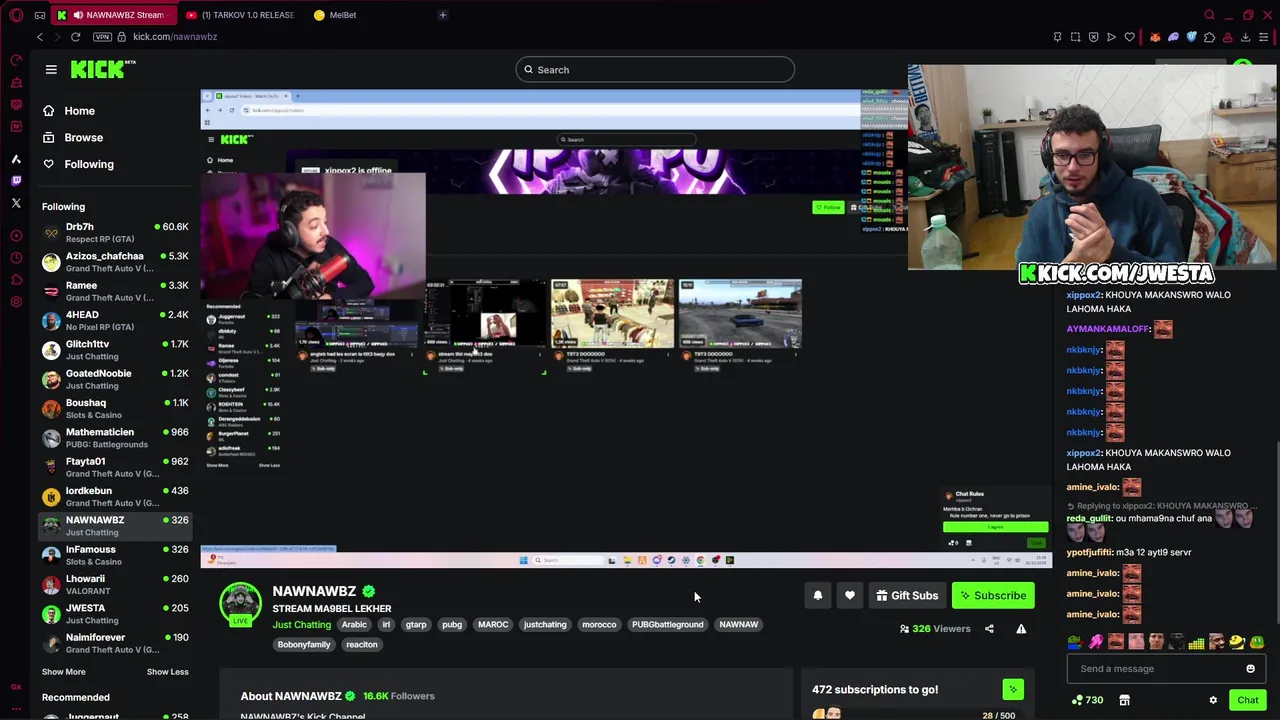Click the Kick search box
The height and width of the screenshot is (720, 1280).
tap(655, 70)
